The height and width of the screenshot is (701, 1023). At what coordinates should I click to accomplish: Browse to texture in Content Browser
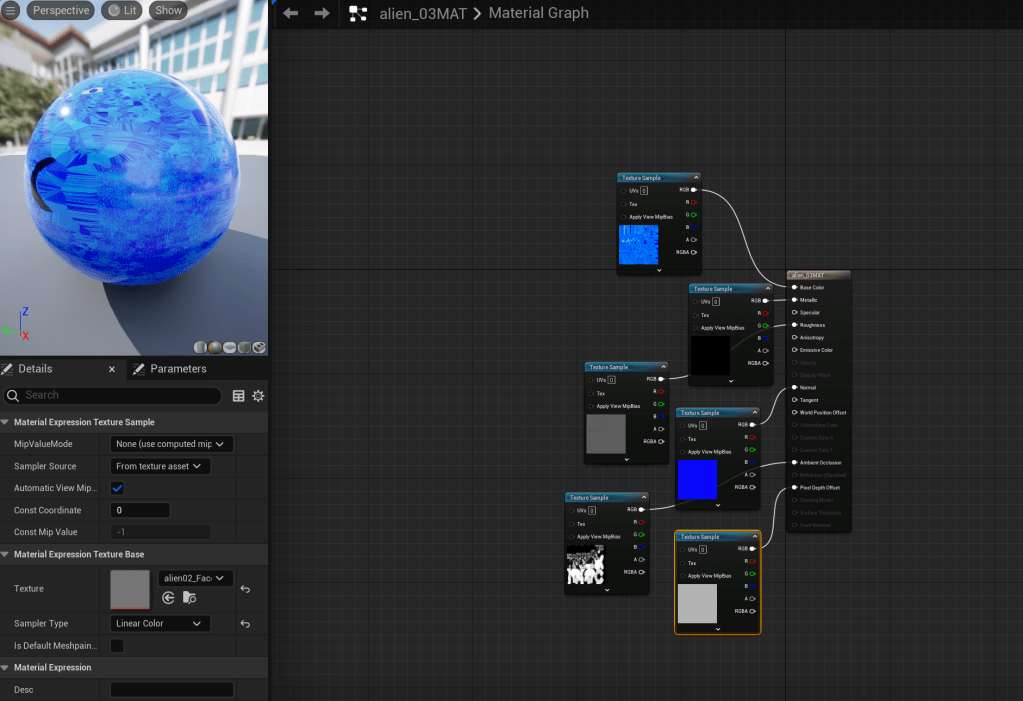coord(189,597)
